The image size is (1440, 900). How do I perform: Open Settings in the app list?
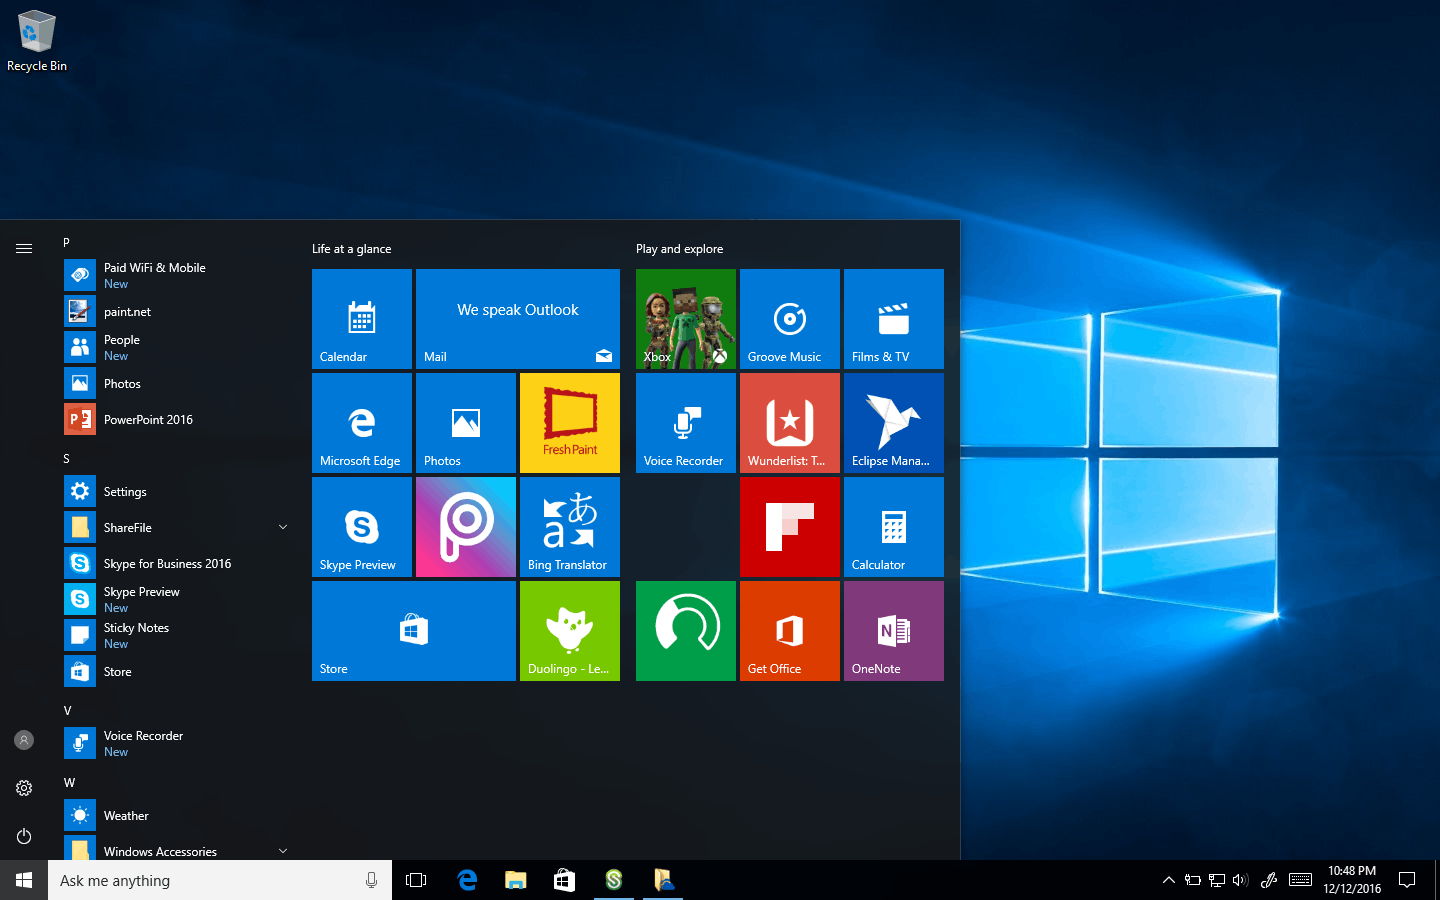point(180,491)
